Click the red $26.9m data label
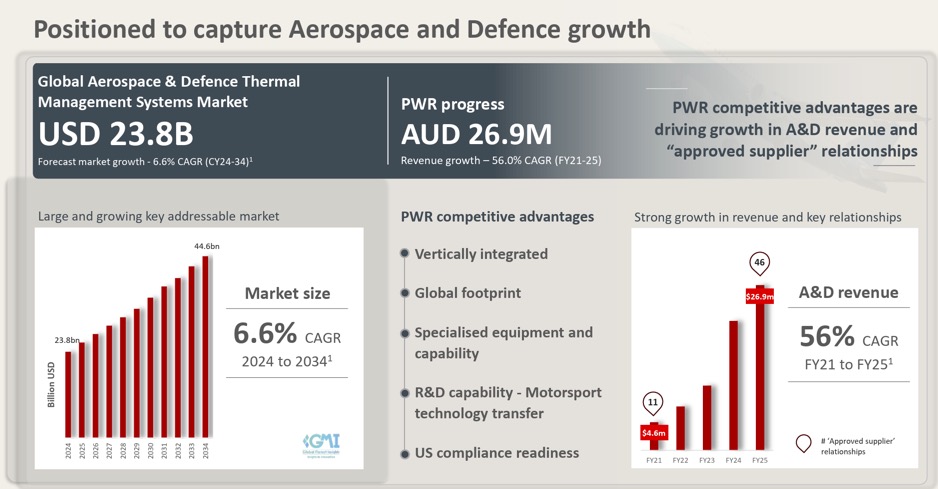938x489 pixels. click(759, 297)
